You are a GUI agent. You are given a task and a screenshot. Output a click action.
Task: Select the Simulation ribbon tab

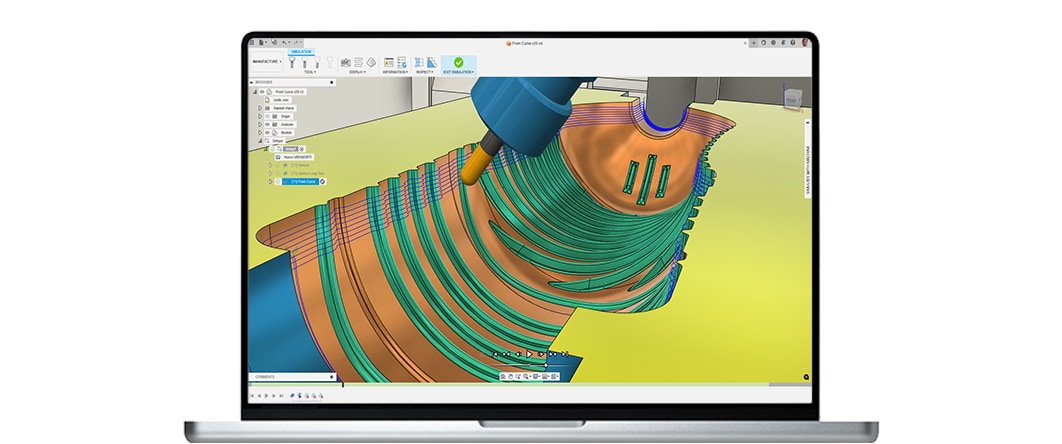[x=301, y=52]
